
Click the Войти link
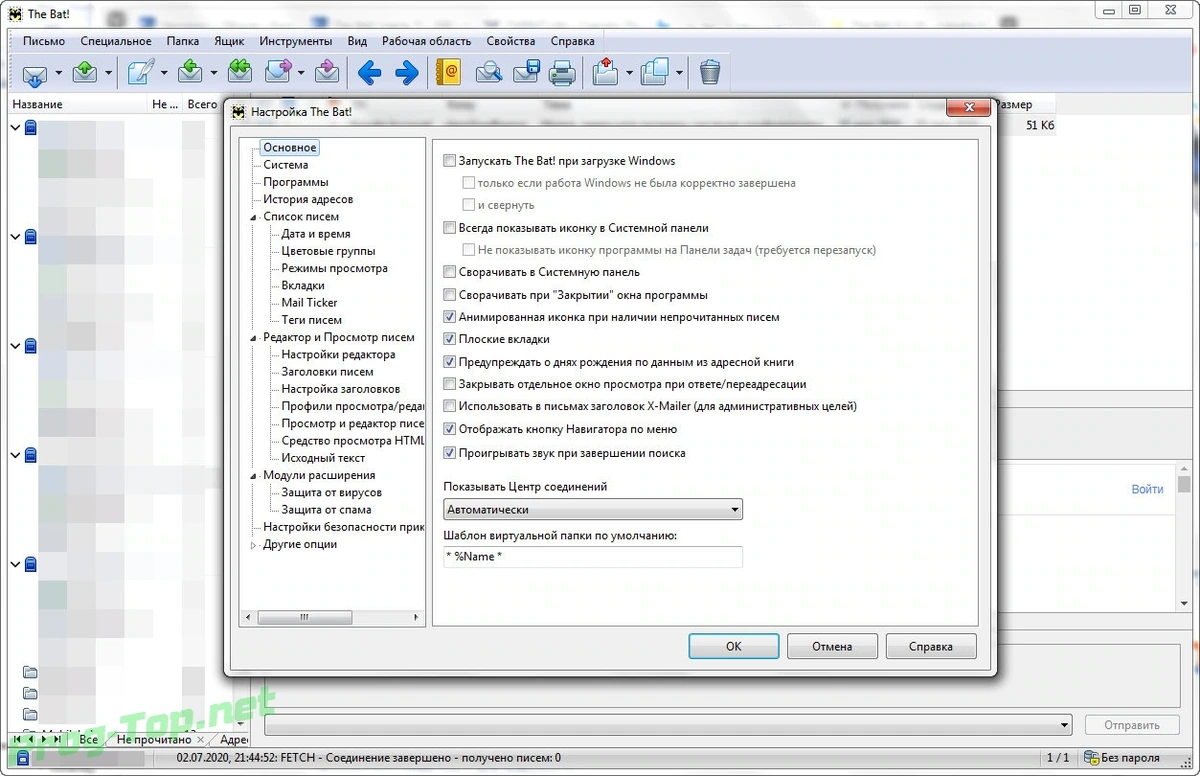1147,489
